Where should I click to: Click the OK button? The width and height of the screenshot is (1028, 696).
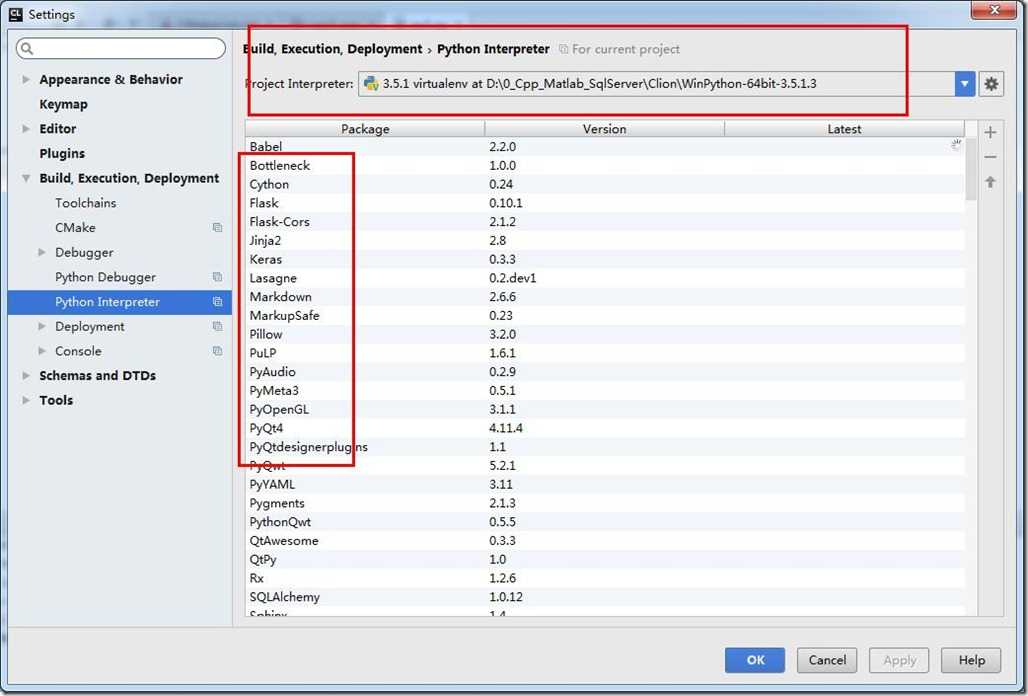(755, 660)
